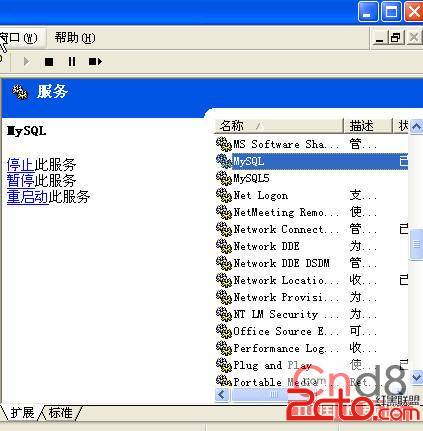Click the vertical scrollbar down arrow

coord(416,377)
